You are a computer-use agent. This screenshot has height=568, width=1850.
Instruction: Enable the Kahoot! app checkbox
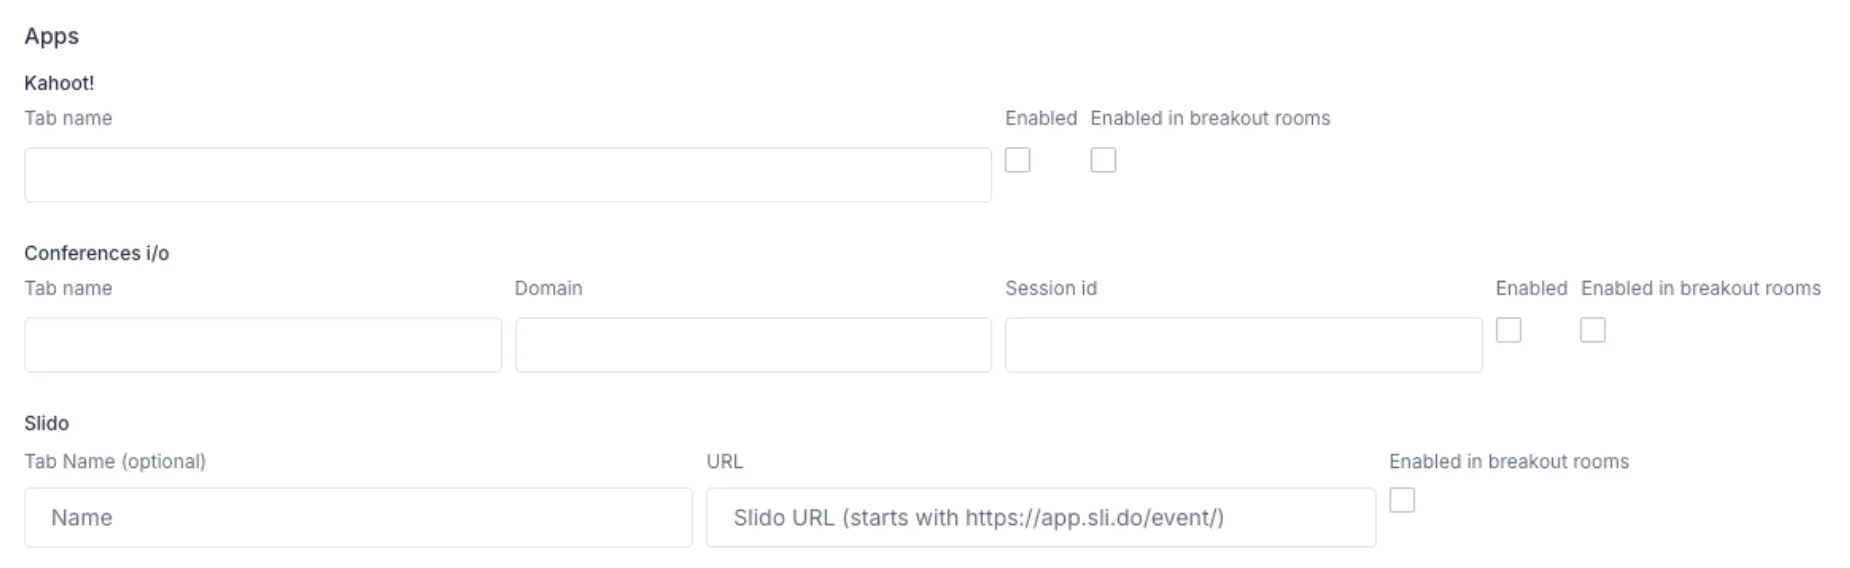tap(1017, 160)
